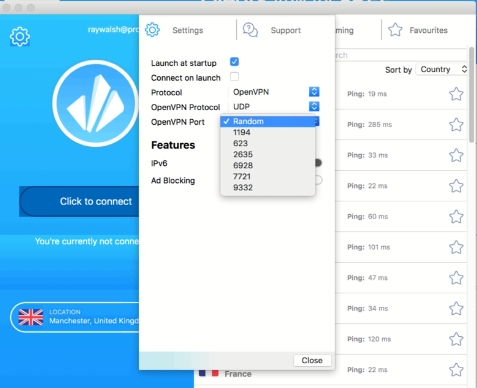Click the Ping: 19 ms text

367,94
